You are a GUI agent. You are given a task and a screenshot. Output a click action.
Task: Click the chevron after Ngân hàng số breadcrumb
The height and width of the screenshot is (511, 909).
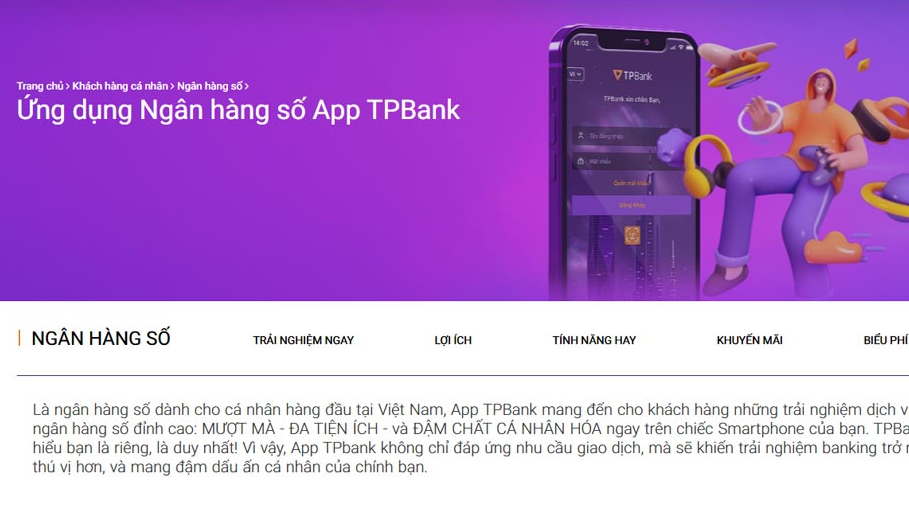coord(246,86)
